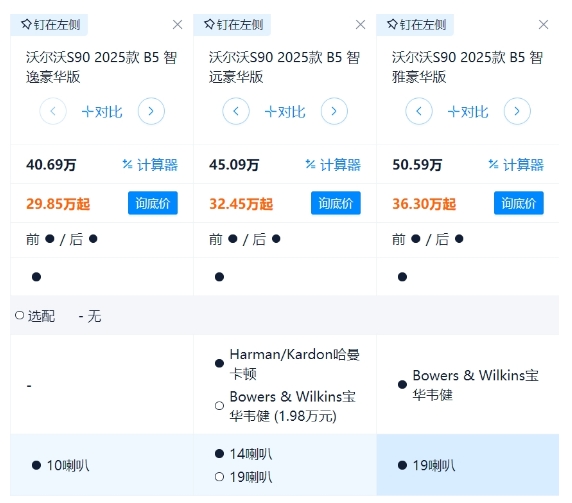Switch to the next trim in the 智远豪华版 column

pyautogui.click(x=334, y=111)
